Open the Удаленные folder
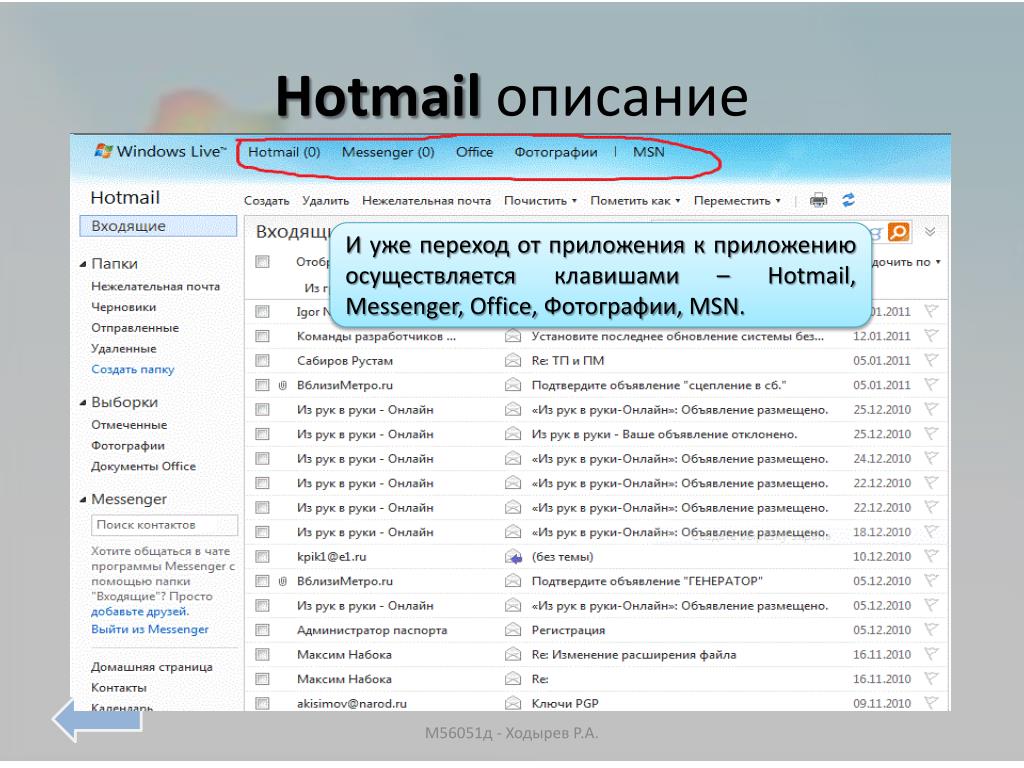Screen dimensions: 1024x768 123,349
